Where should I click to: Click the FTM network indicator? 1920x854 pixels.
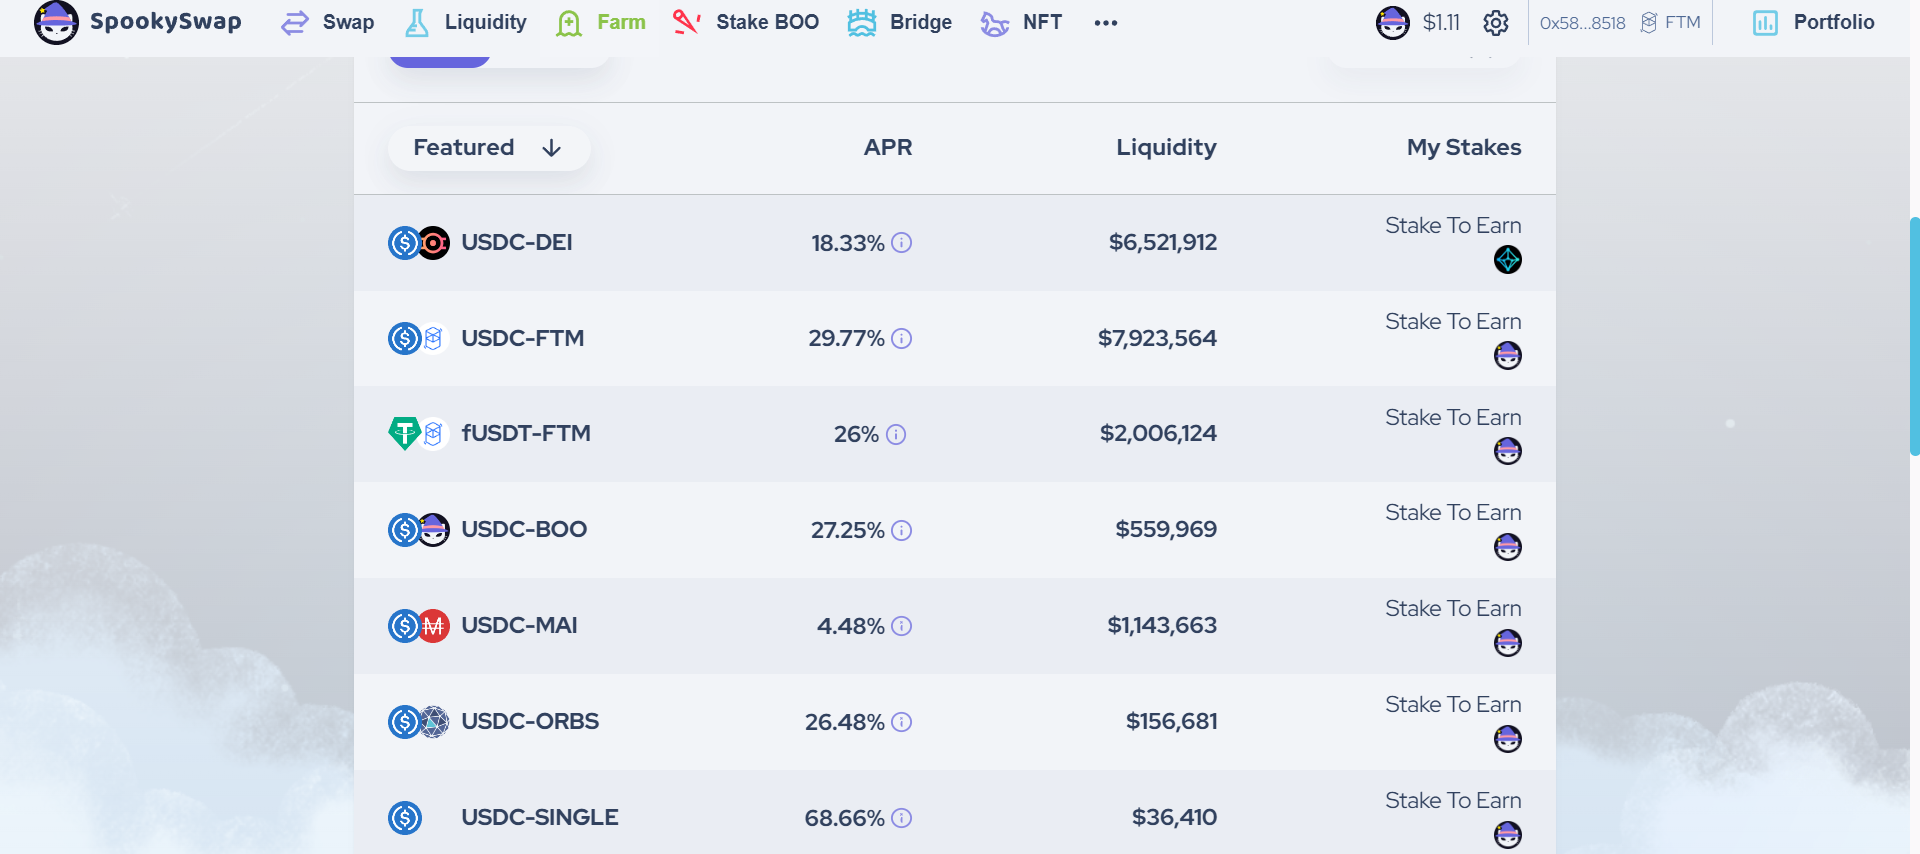tap(1671, 22)
